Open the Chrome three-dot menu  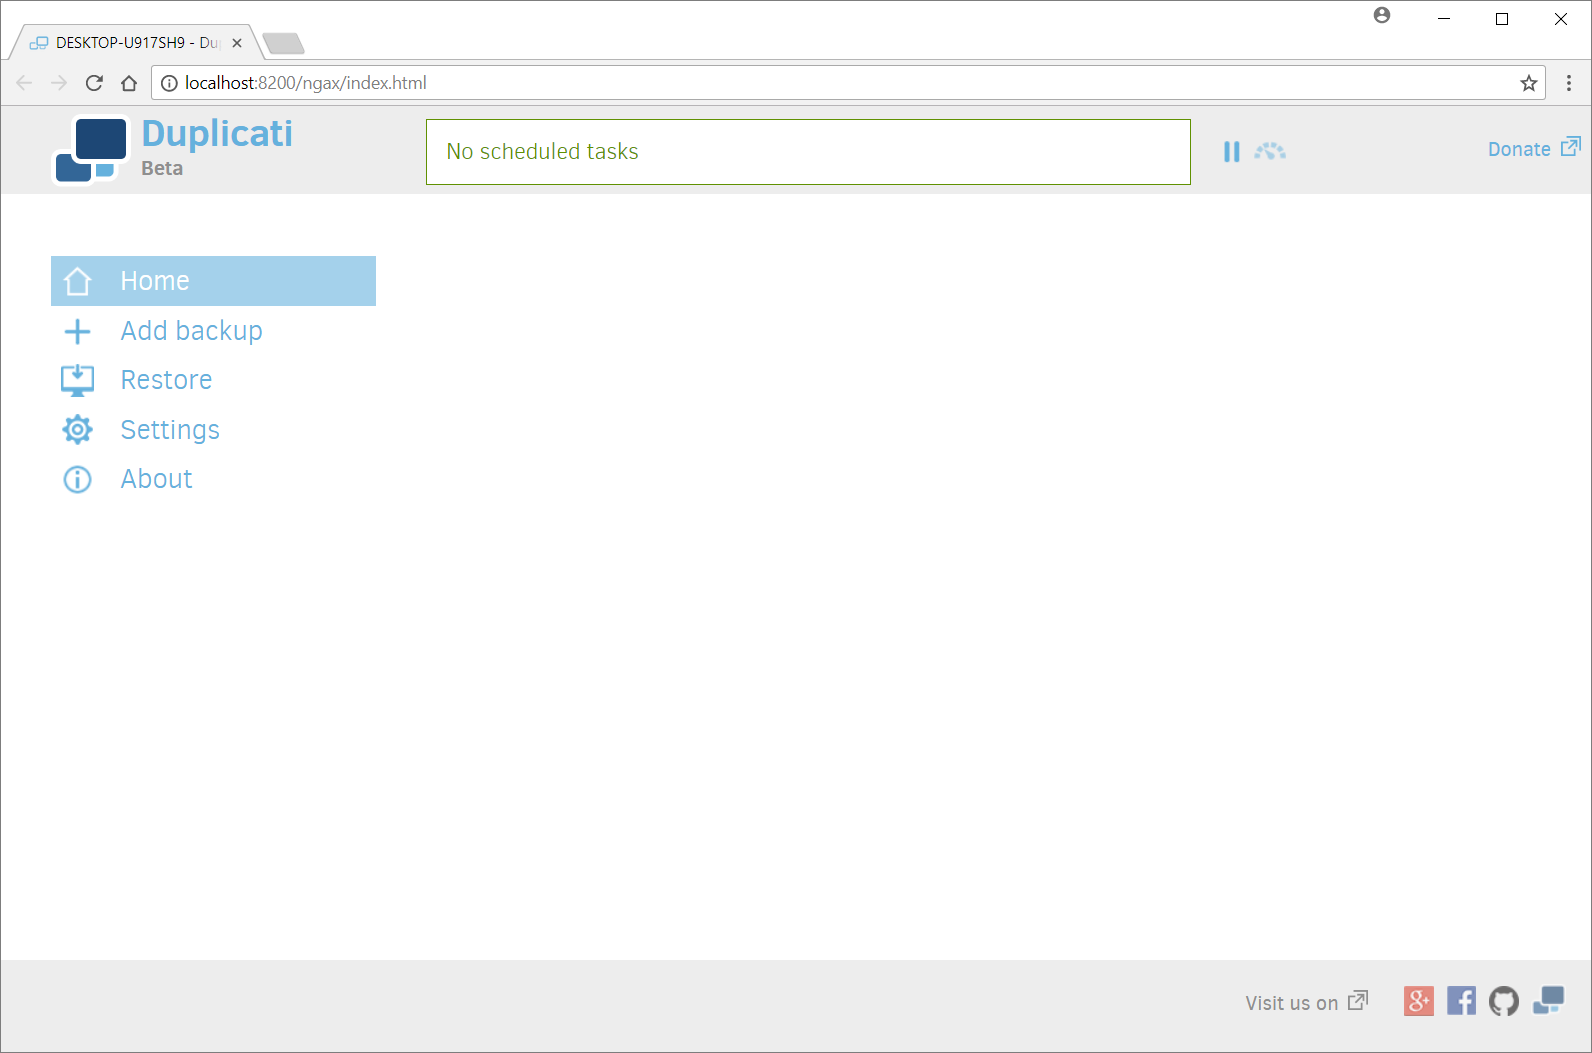(x=1569, y=83)
